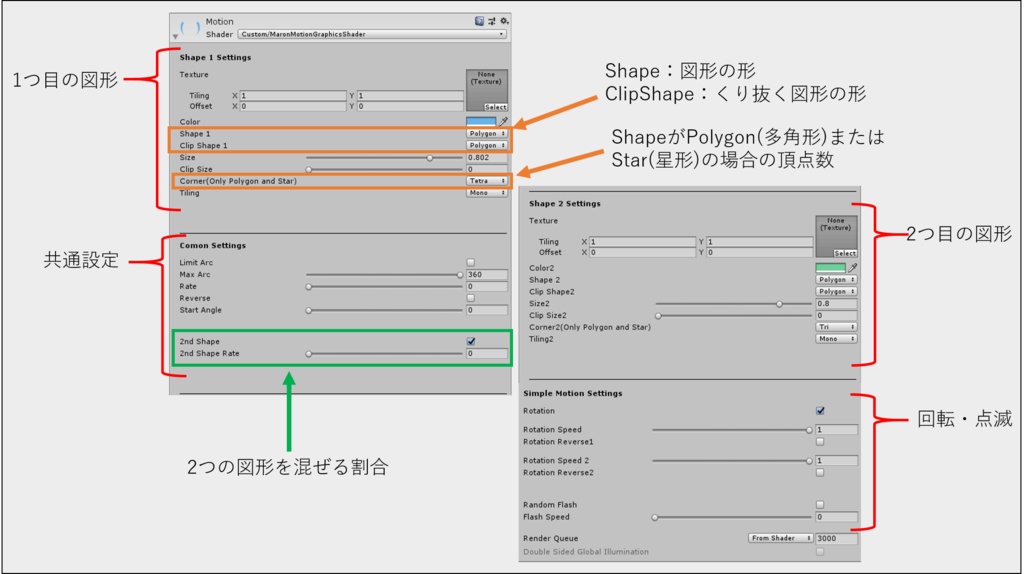The width and height of the screenshot is (1024, 574).
Task: Click 2nd Shape Rate value field
Action: [487, 353]
